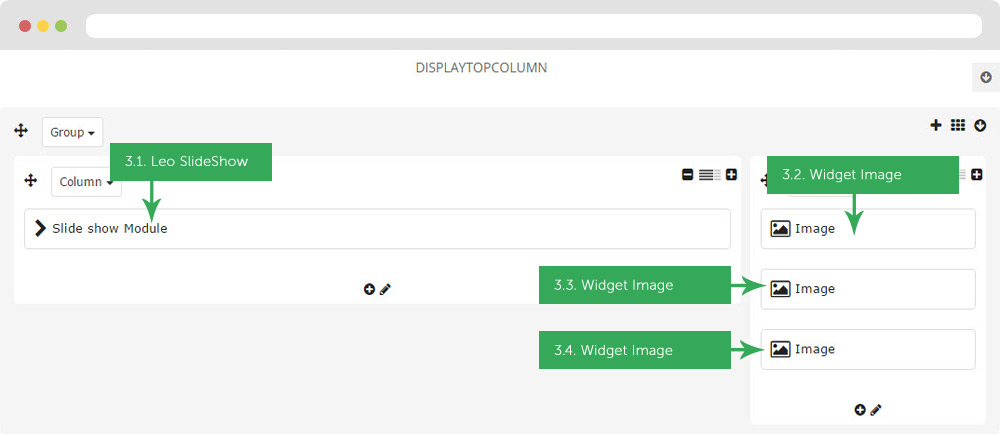Click the group grid layout icon

[958, 125]
